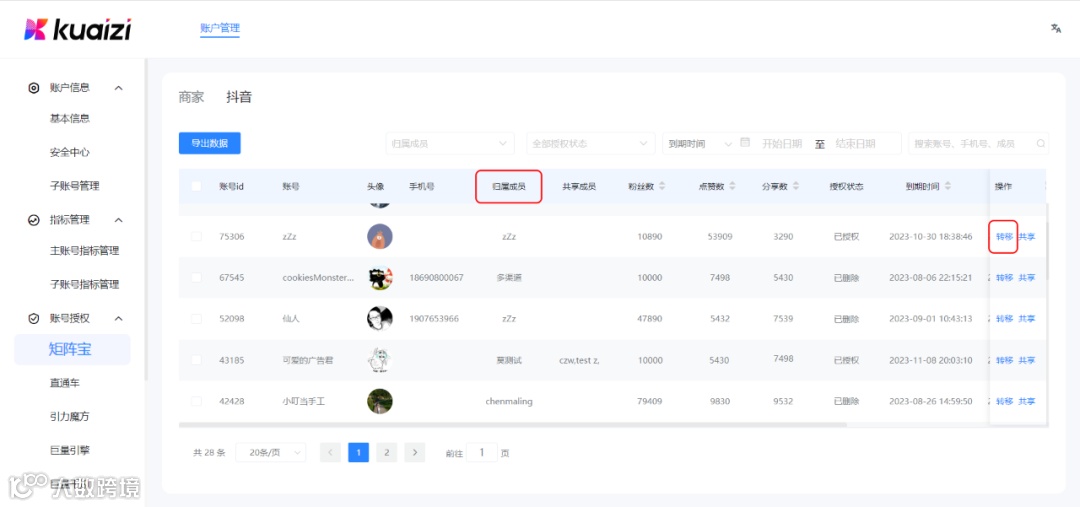Sort by 到期时间 column arrows
1080x507 pixels.
coord(948,186)
